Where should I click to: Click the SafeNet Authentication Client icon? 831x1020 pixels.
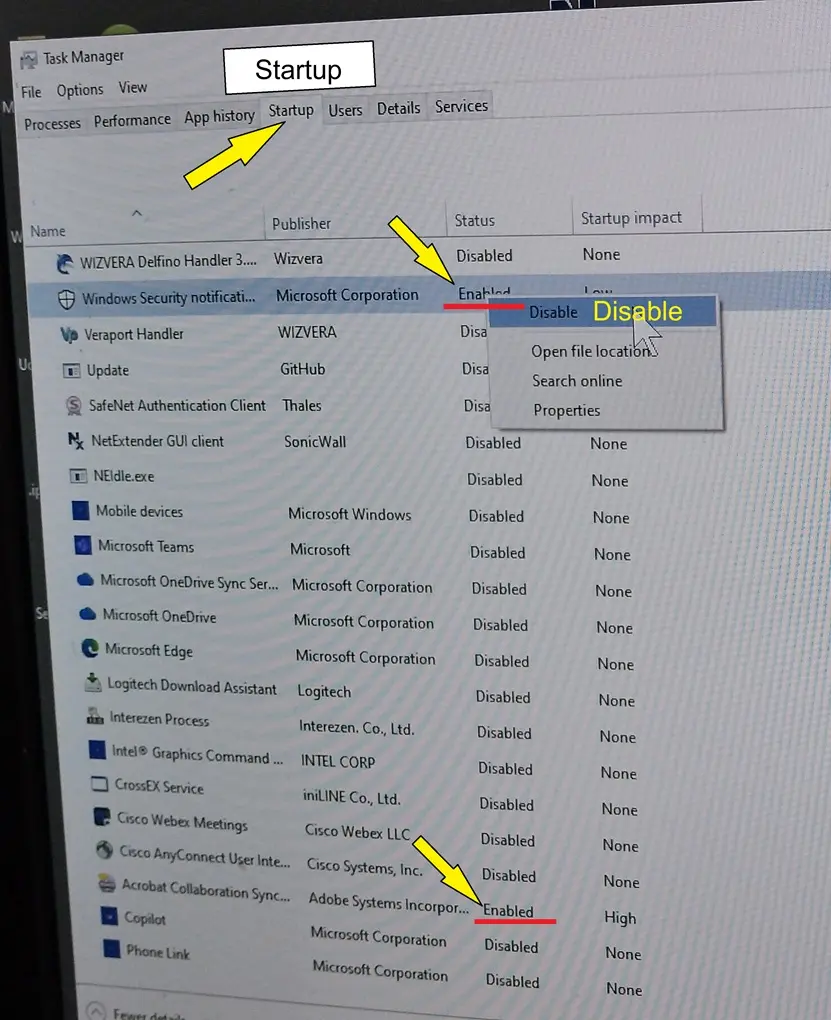click(x=74, y=406)
